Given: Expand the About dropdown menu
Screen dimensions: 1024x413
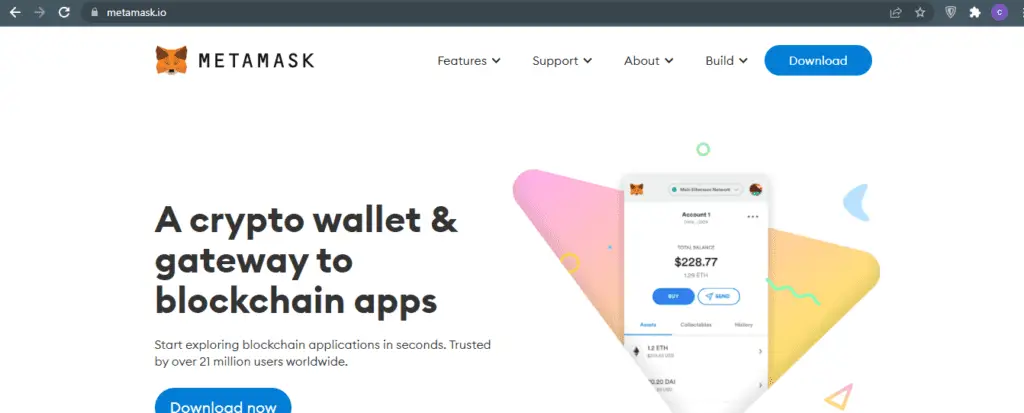Looking at the screenshot, I should pos(648,61).
